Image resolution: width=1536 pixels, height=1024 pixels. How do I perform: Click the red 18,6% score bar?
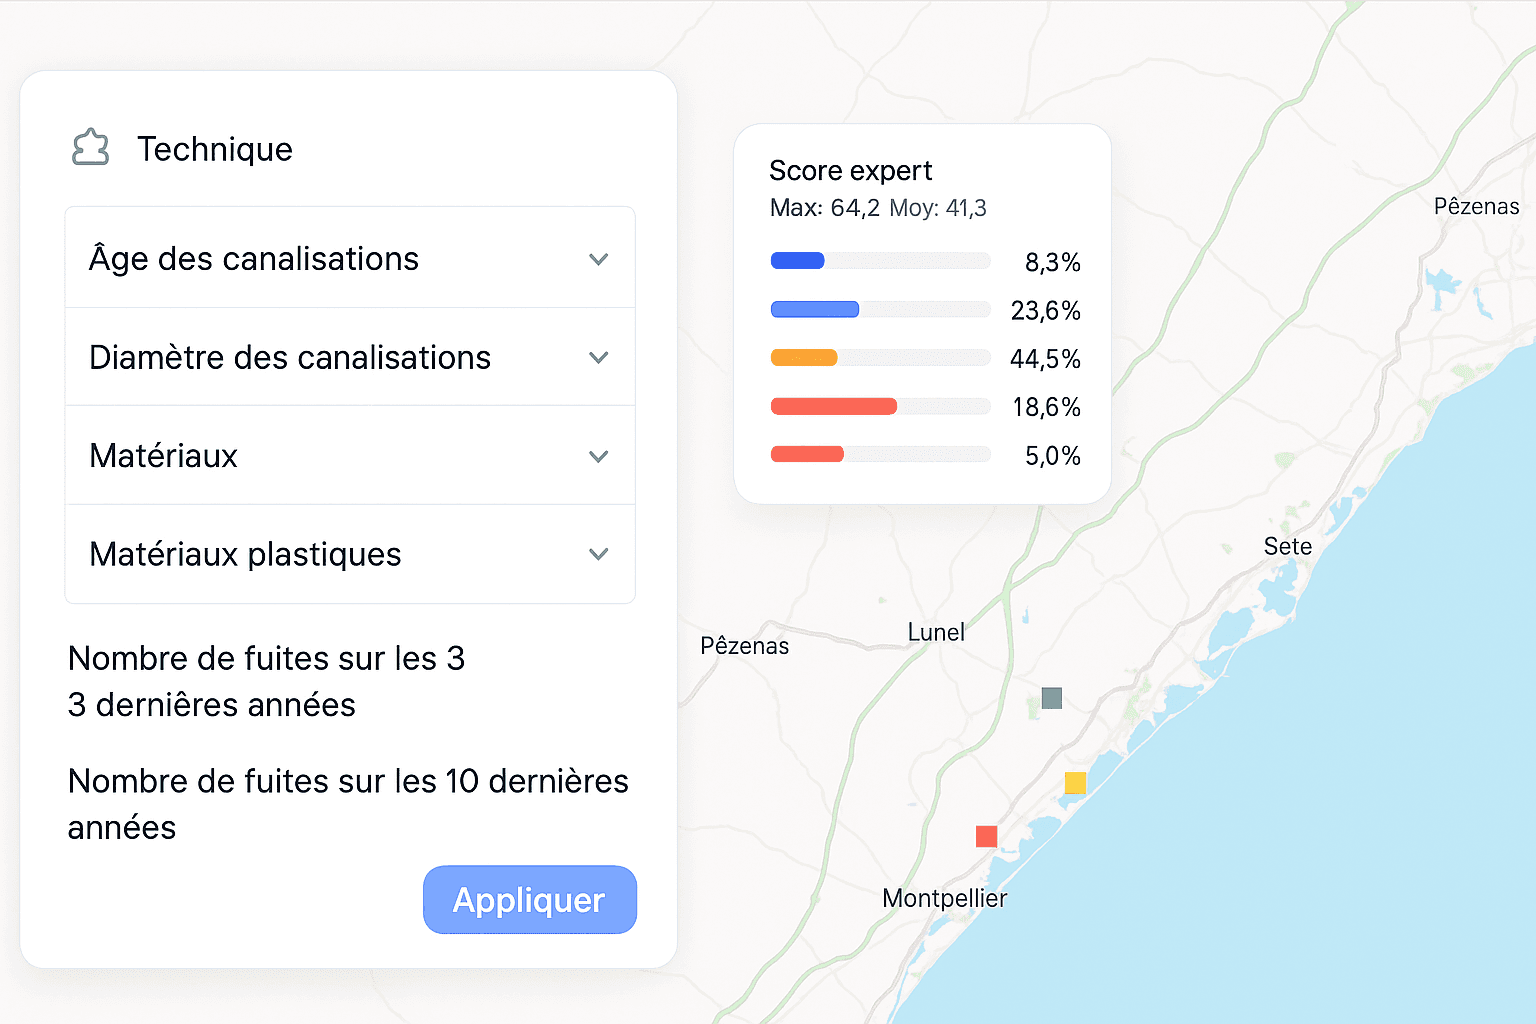point(834,406)
